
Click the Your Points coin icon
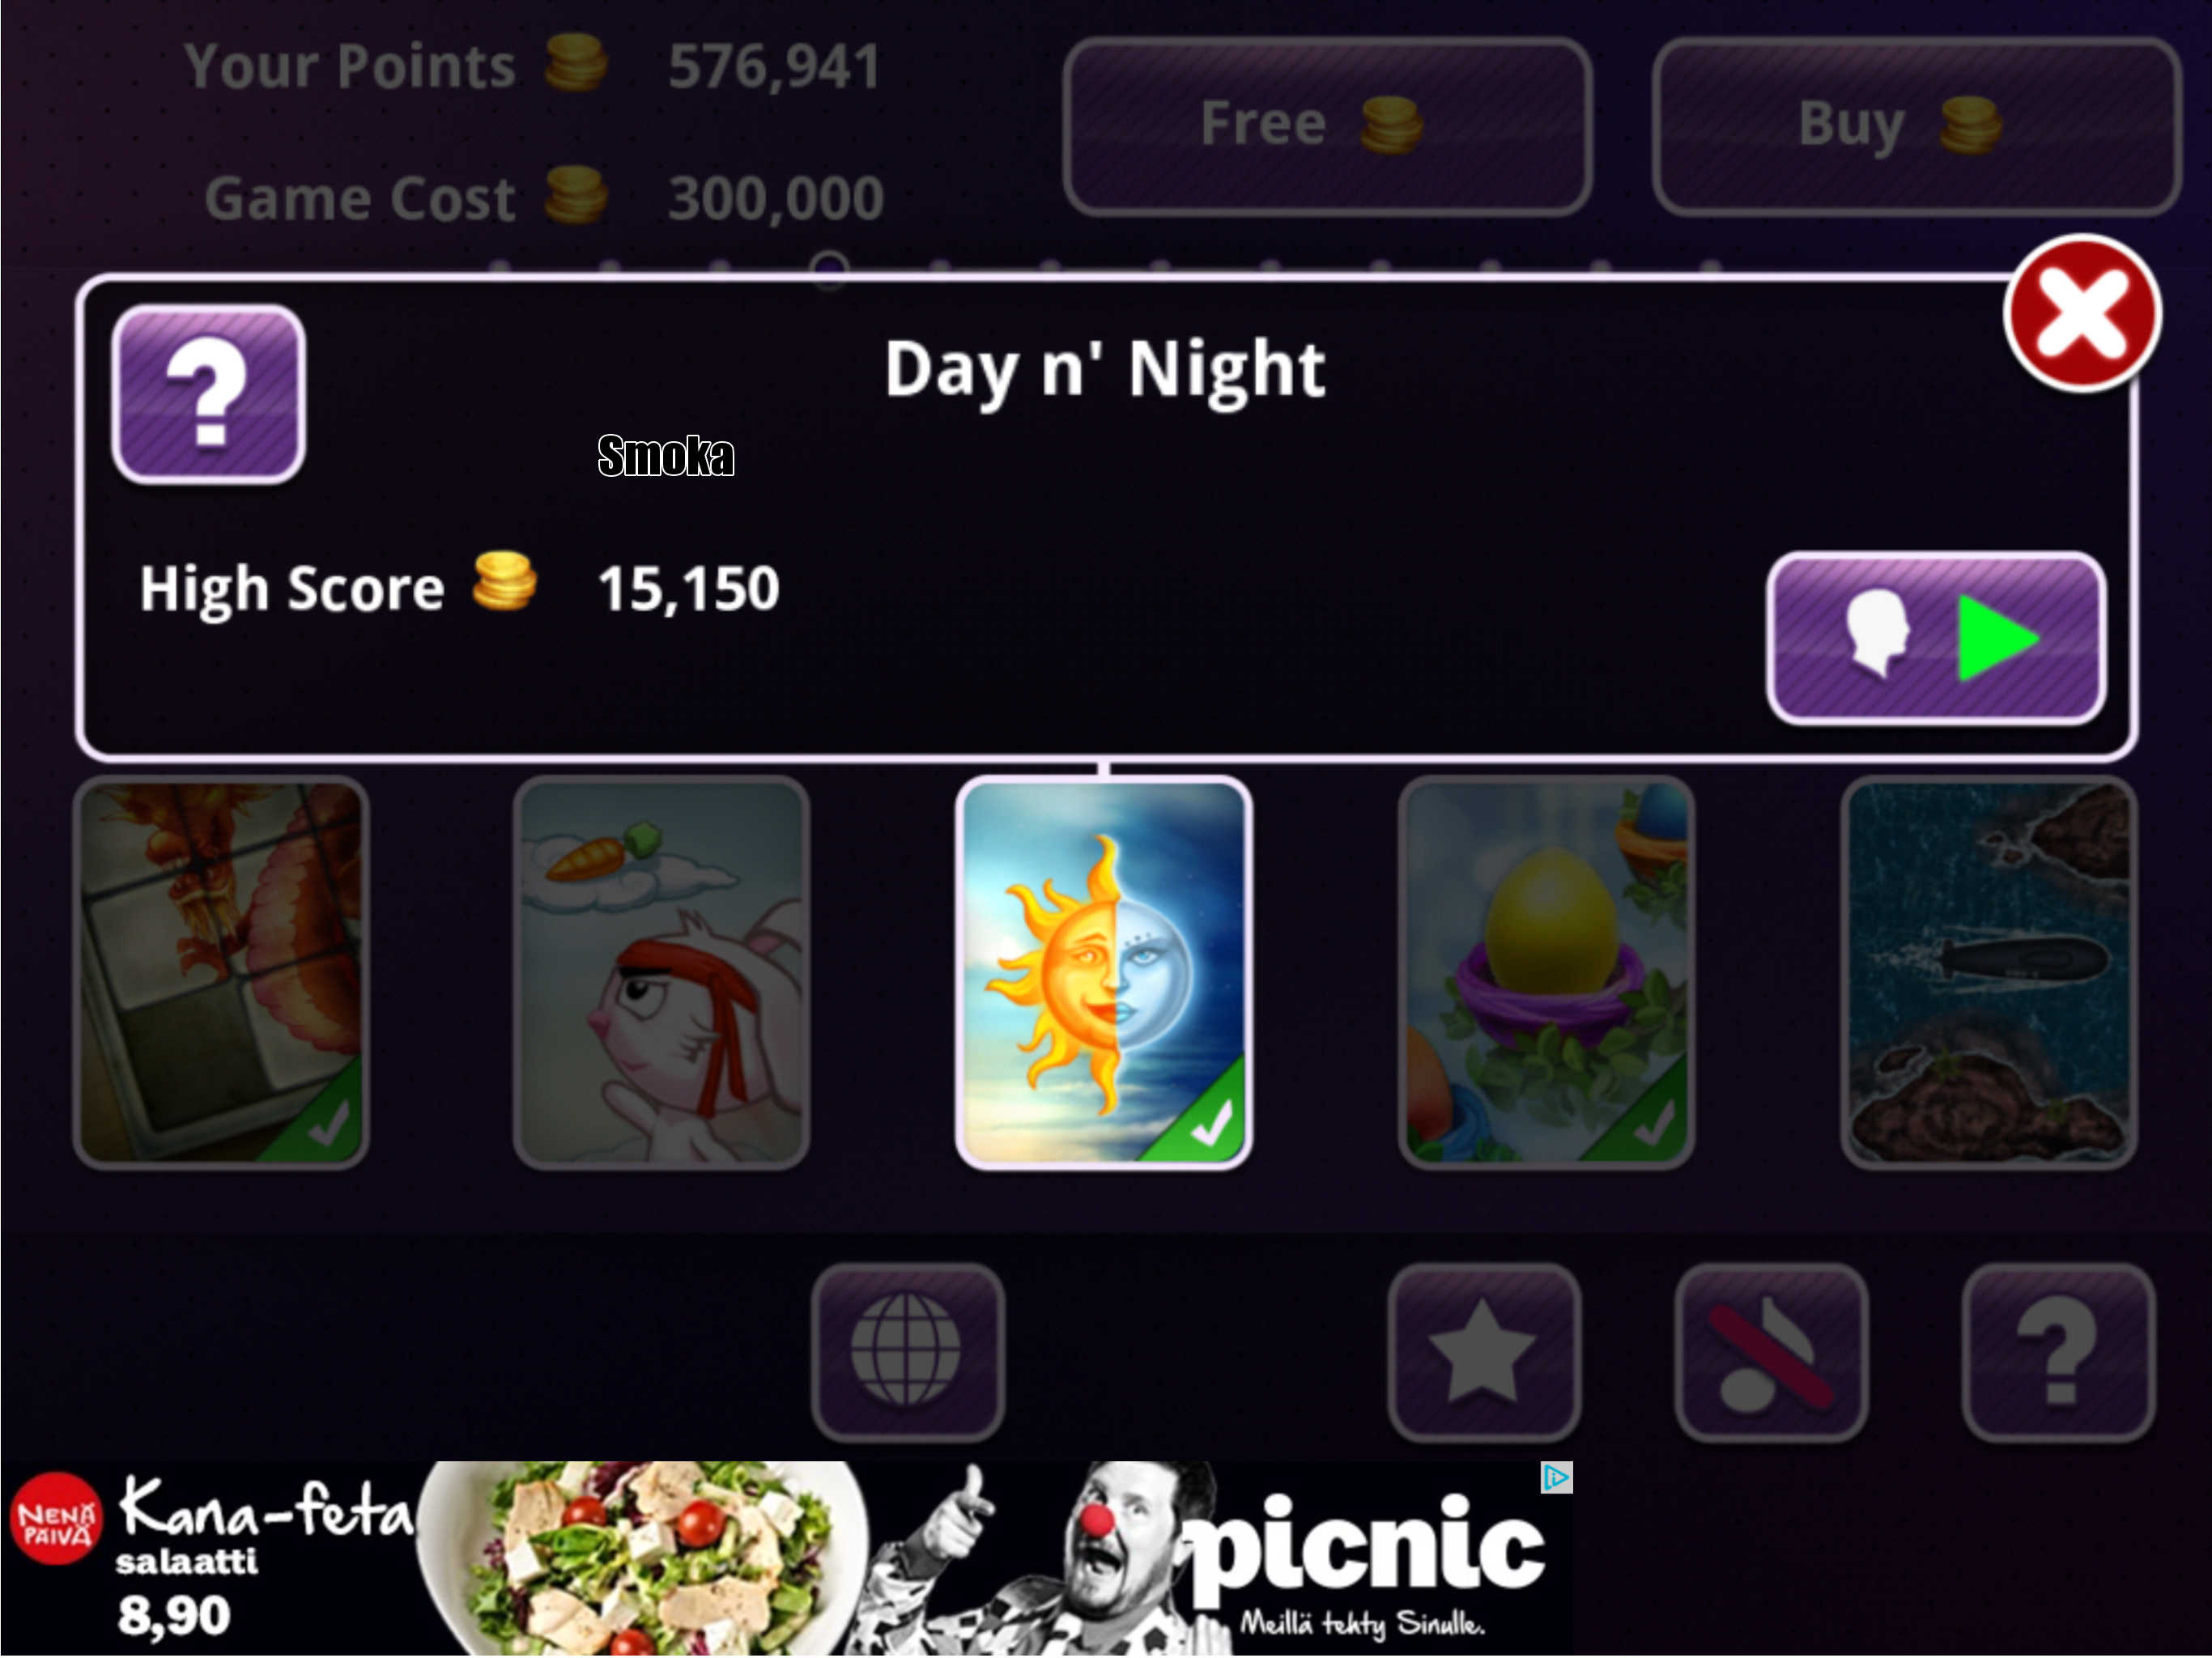tap(576, 62)
